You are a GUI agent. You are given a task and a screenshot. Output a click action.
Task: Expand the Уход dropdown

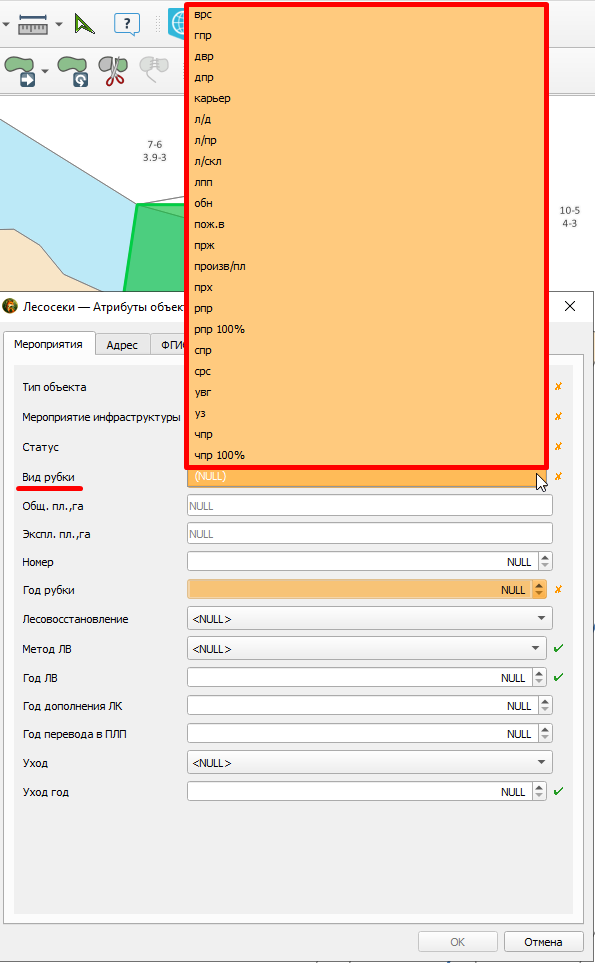coord(370,763)
